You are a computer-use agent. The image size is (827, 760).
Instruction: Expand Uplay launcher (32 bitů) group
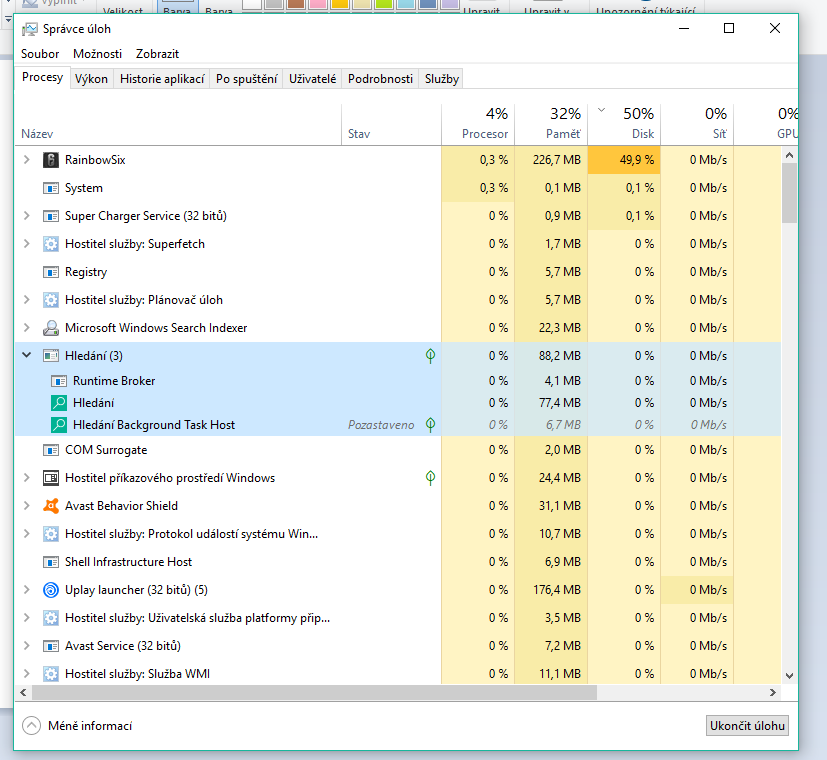click(26, 590)
